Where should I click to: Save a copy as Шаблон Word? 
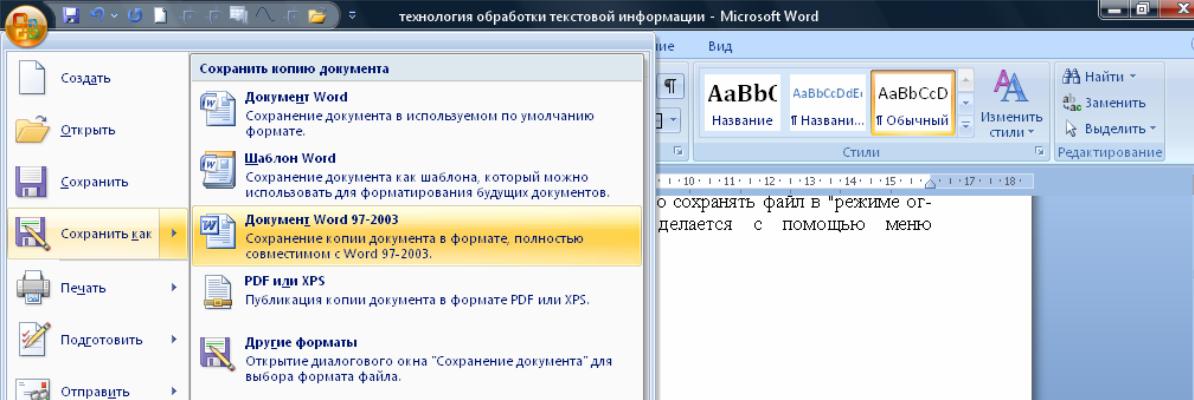coord(417,174)
